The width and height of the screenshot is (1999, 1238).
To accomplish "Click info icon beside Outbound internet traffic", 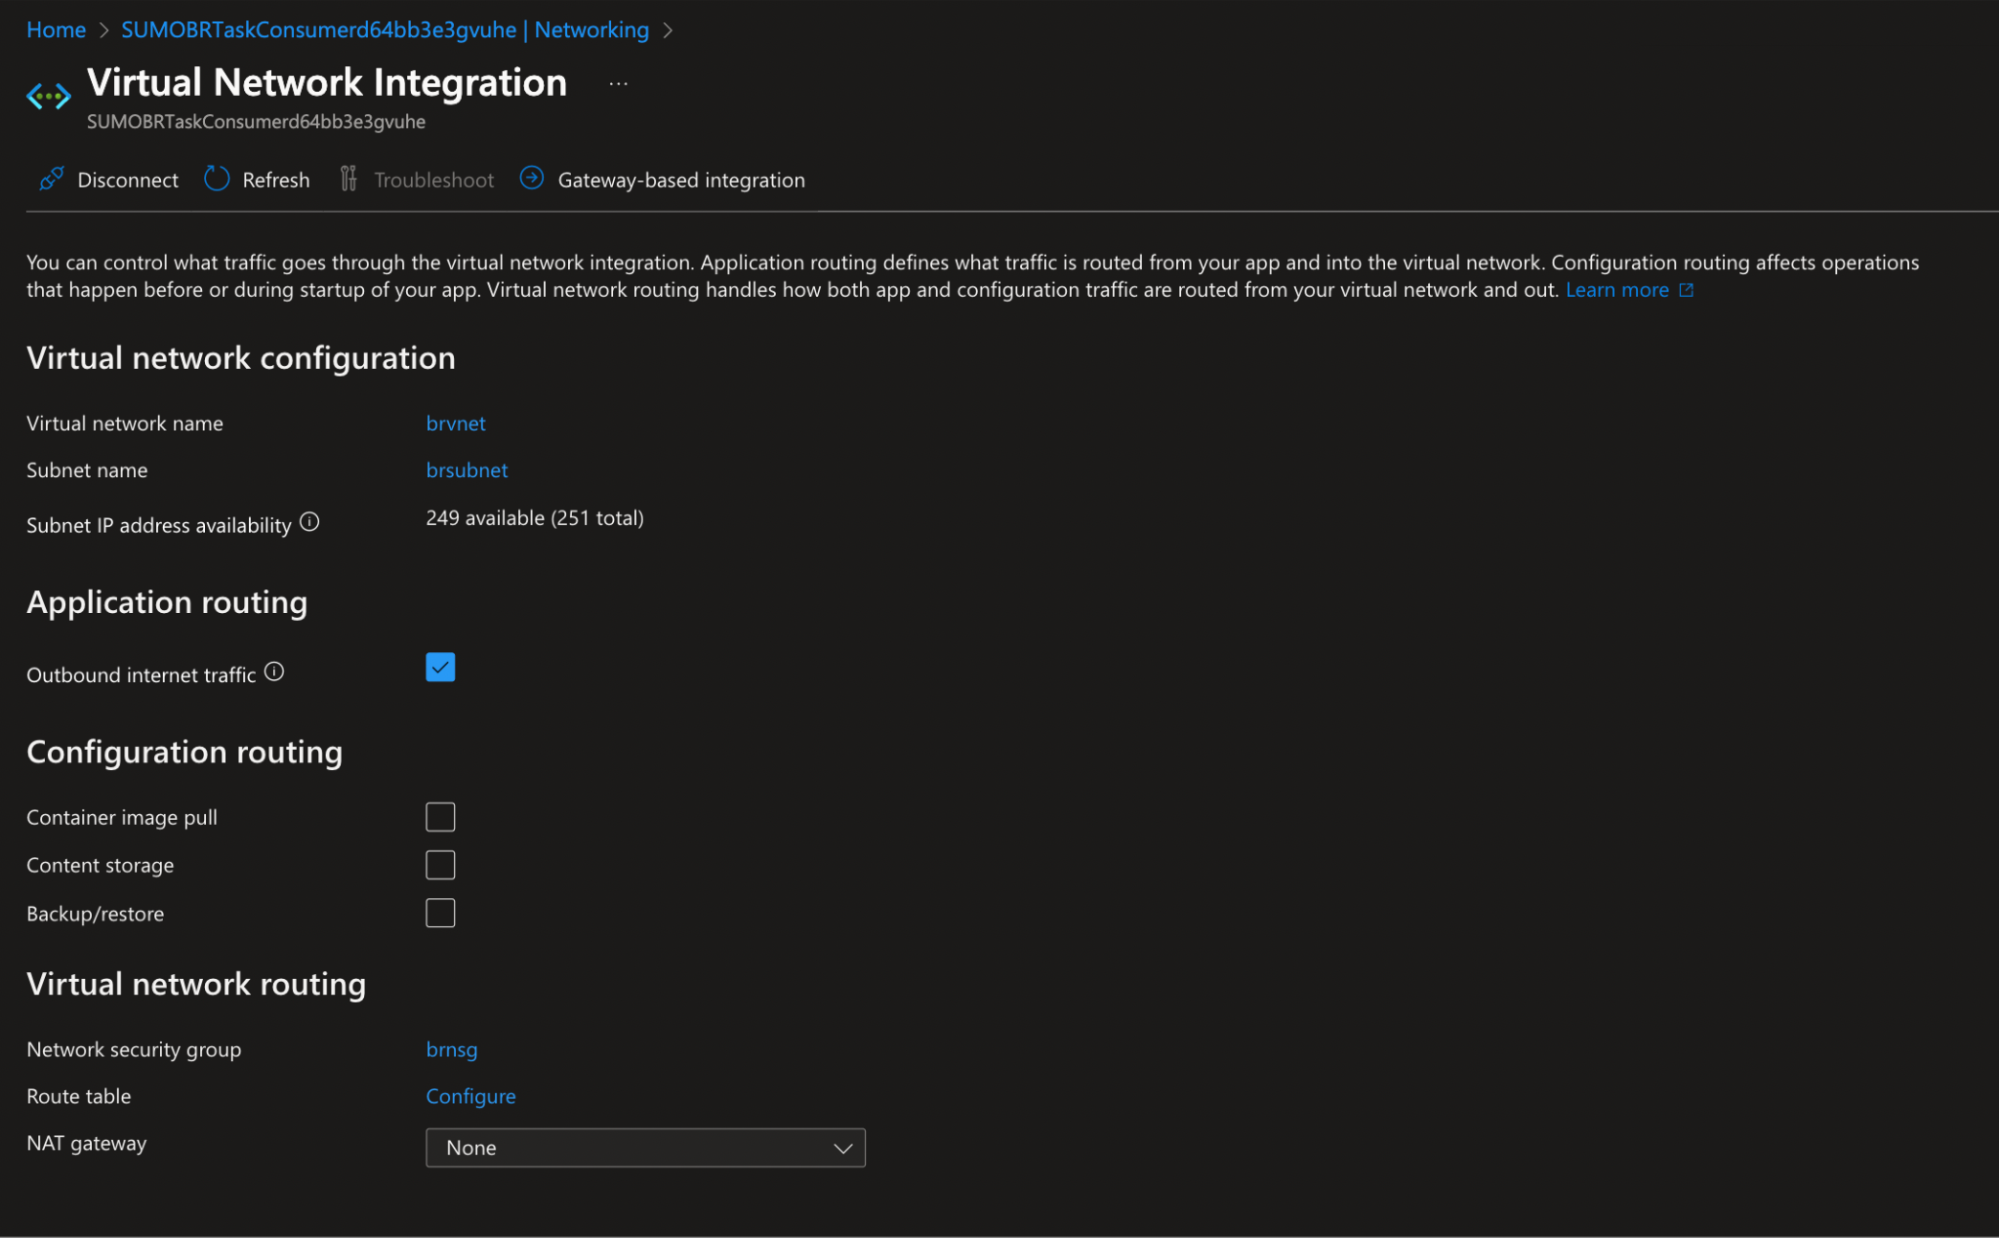I will pos(274,672).
